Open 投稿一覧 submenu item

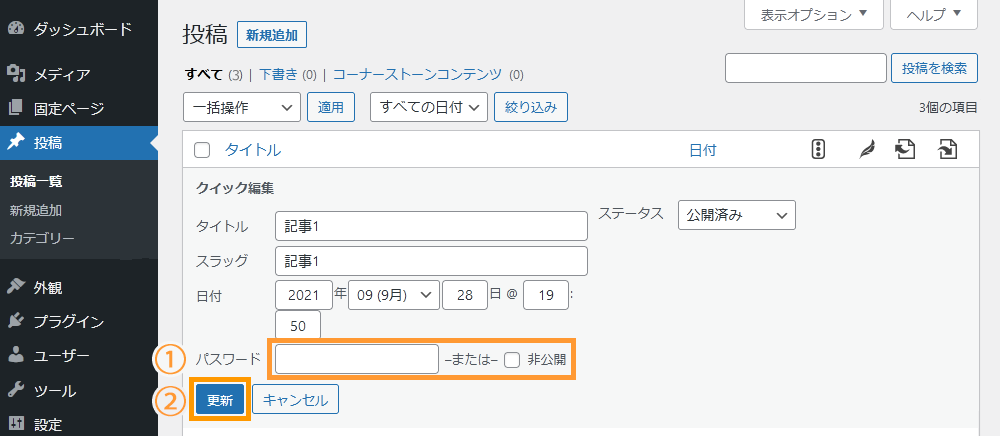(36, 182)
